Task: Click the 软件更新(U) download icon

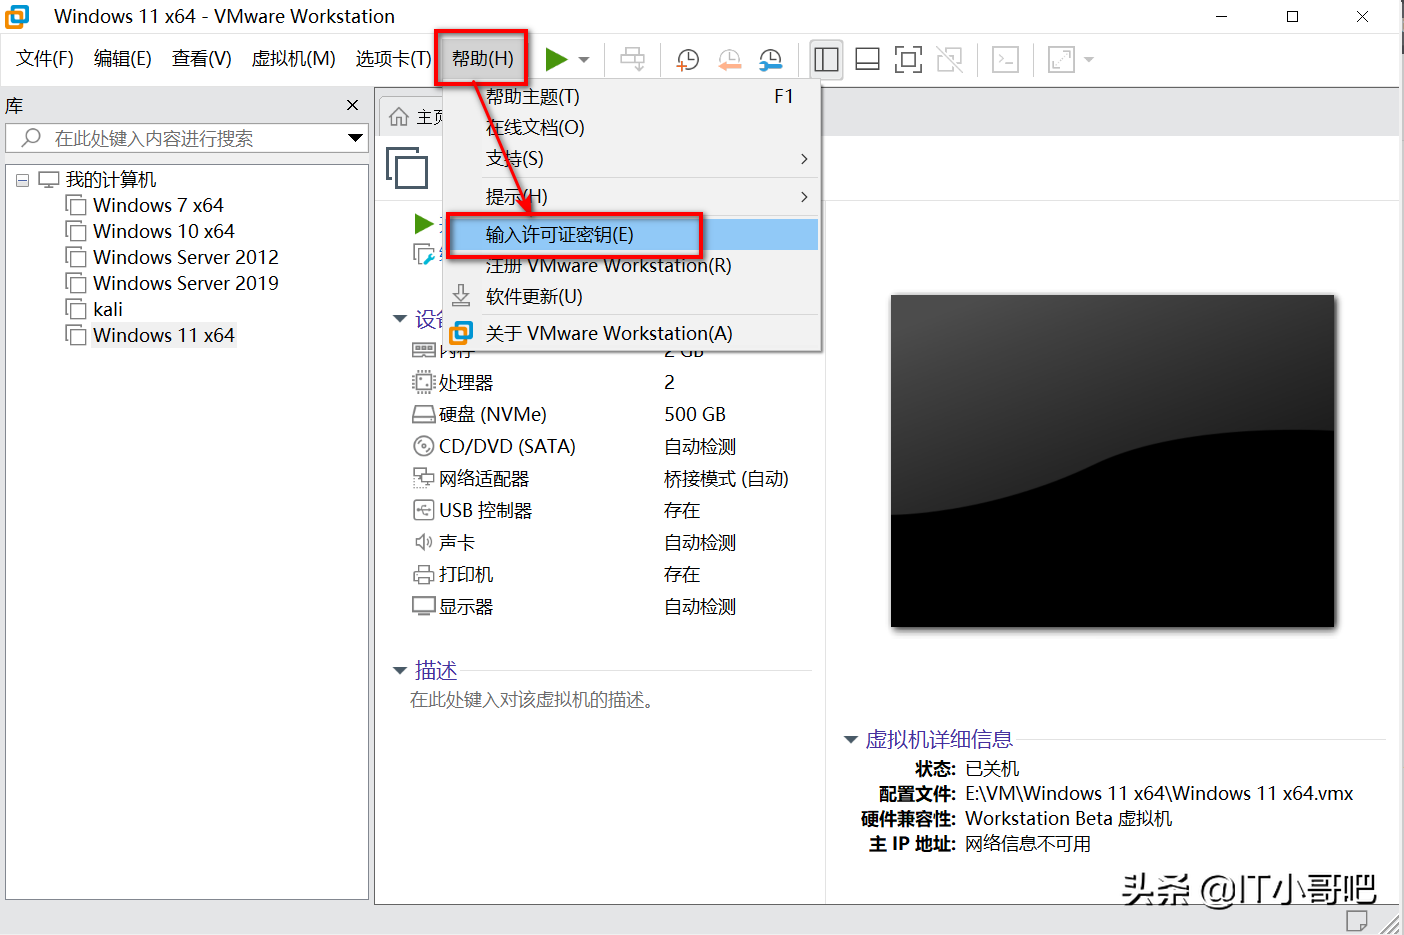Action: click(x=461, y=296)
